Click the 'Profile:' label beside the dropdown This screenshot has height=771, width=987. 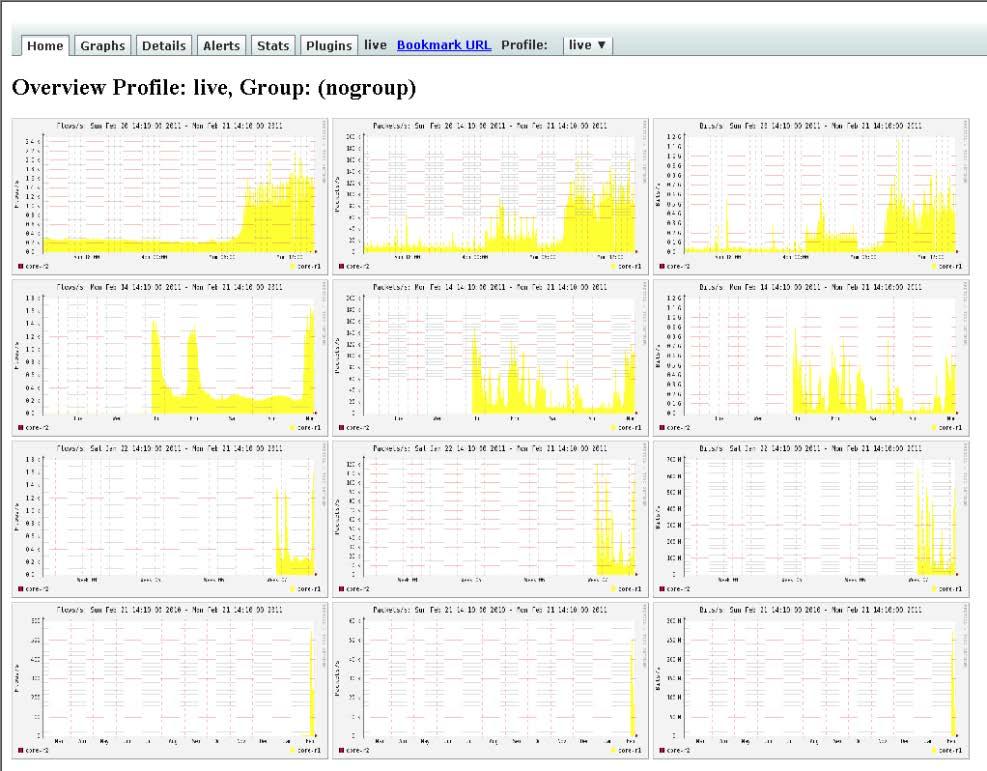524,45
